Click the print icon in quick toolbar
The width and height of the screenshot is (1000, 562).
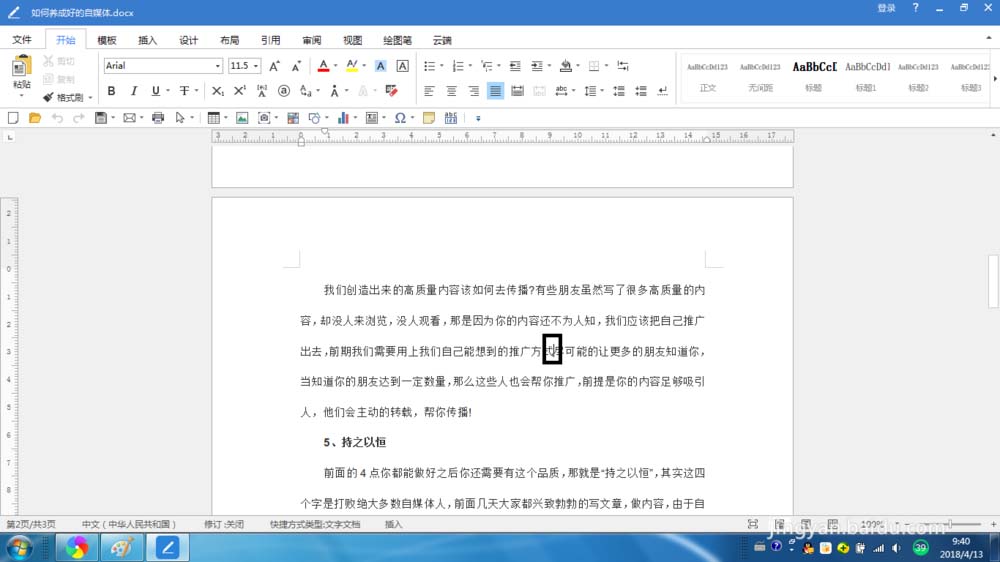click(x=157, y=118)
